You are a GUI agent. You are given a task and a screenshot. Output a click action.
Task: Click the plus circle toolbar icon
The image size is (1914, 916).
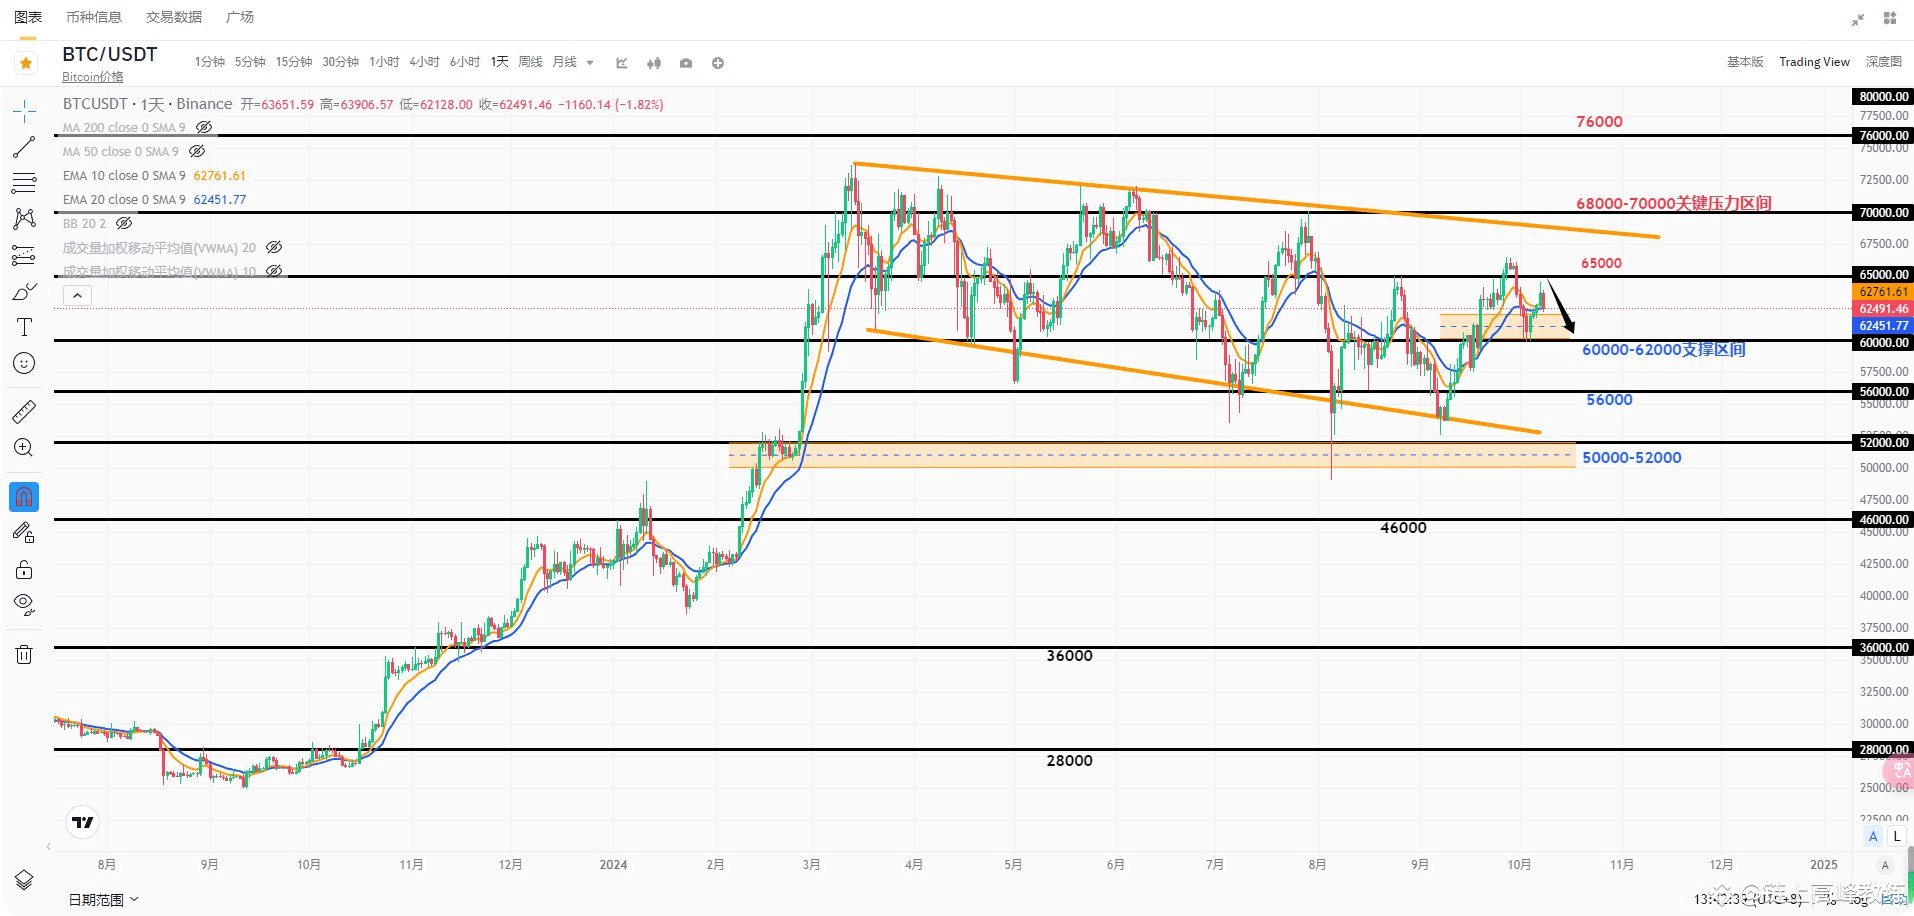pos(718,63)
